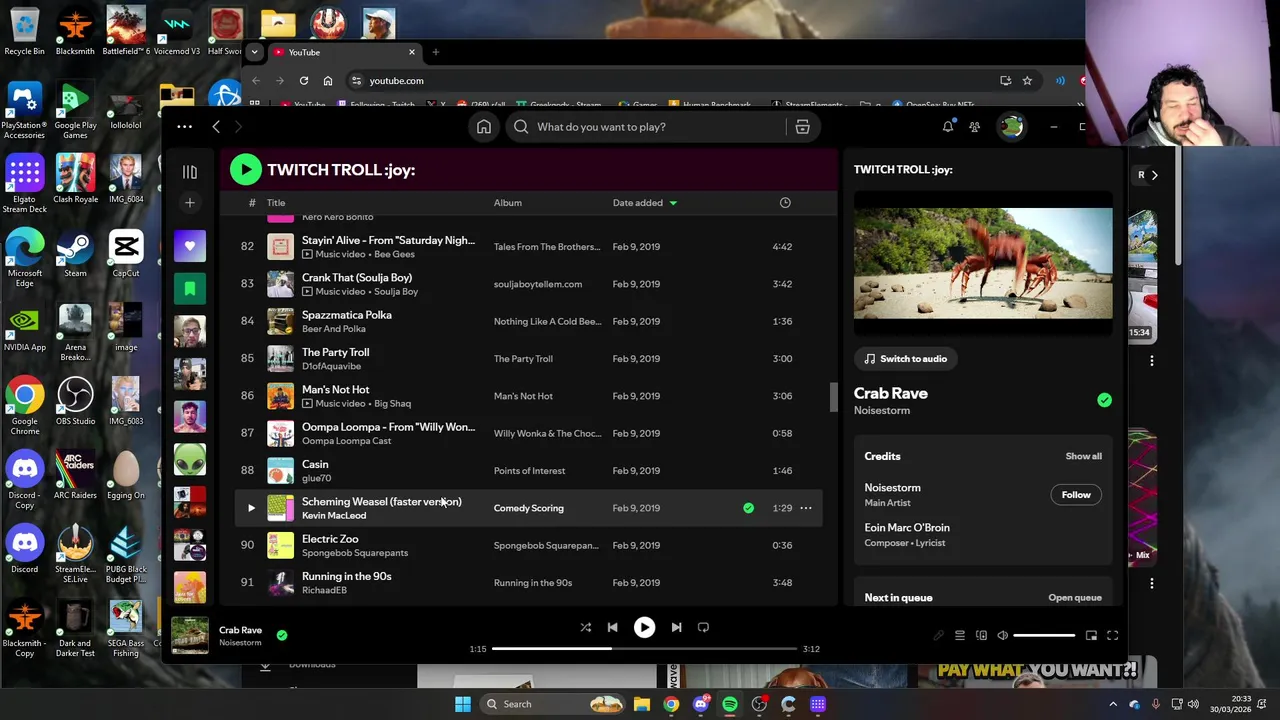Image resolution: width=1280 pixels, height=720 pixels.
Task: Open the green alien playlist in sidebar
Action: [190, 460]
